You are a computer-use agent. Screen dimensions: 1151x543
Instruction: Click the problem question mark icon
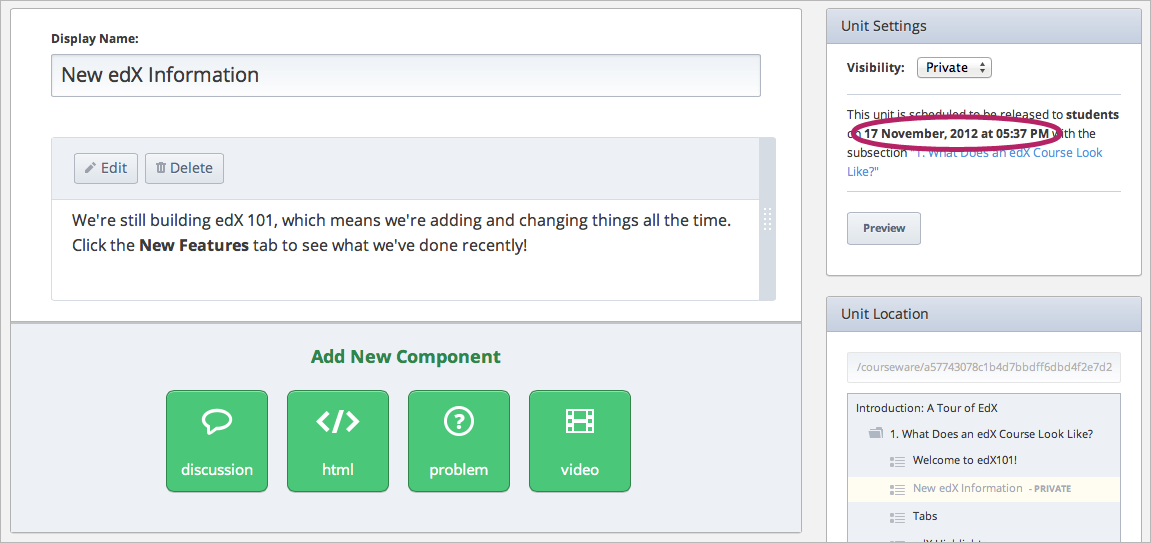pos(459,422)
